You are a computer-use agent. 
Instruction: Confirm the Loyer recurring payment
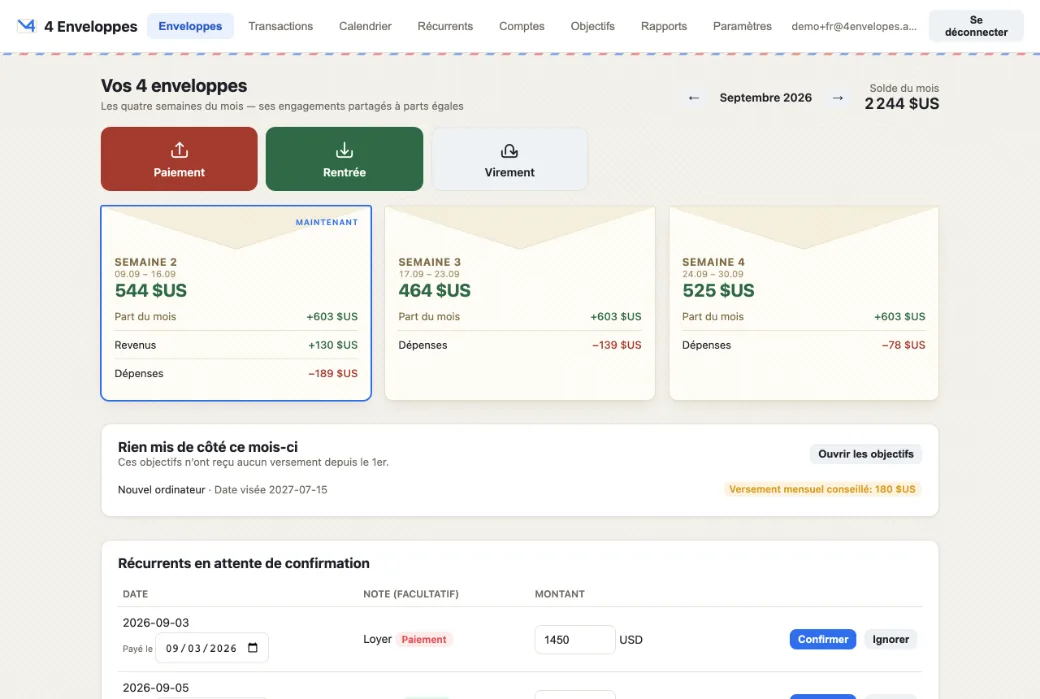822,639
